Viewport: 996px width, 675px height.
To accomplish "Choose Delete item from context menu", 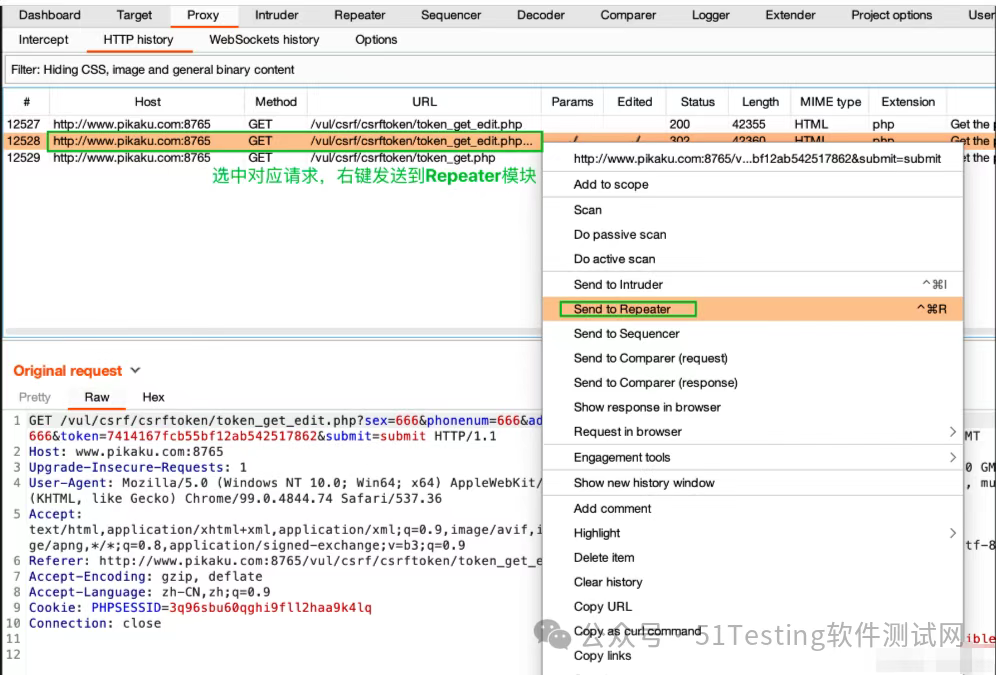I will [753, 558].
